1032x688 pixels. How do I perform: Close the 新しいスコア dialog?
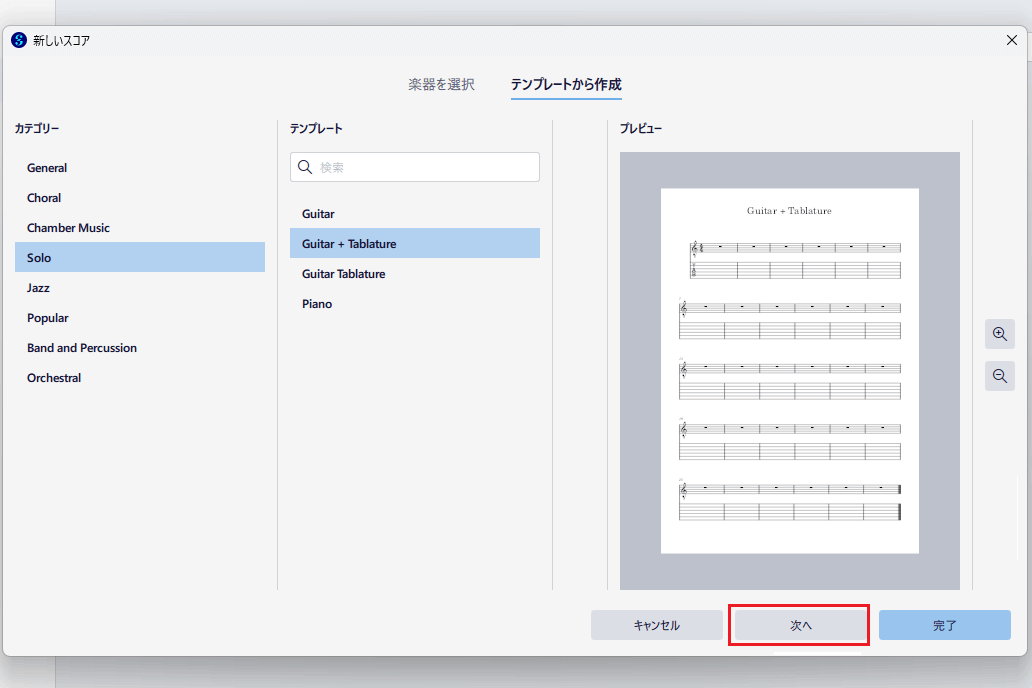point(1011,40)
